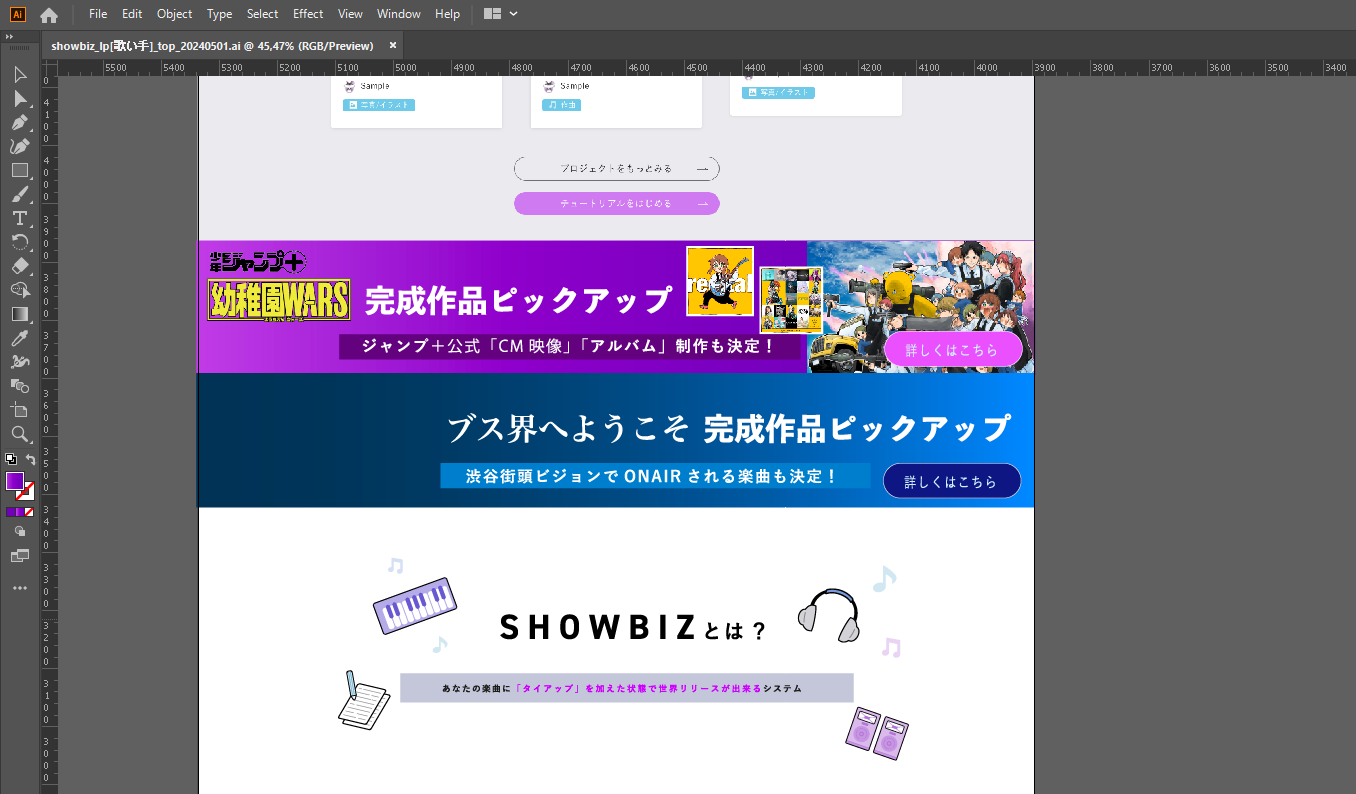Expand the toolbar with double arrows
The image size is (1356, 794).
point(9,37)
